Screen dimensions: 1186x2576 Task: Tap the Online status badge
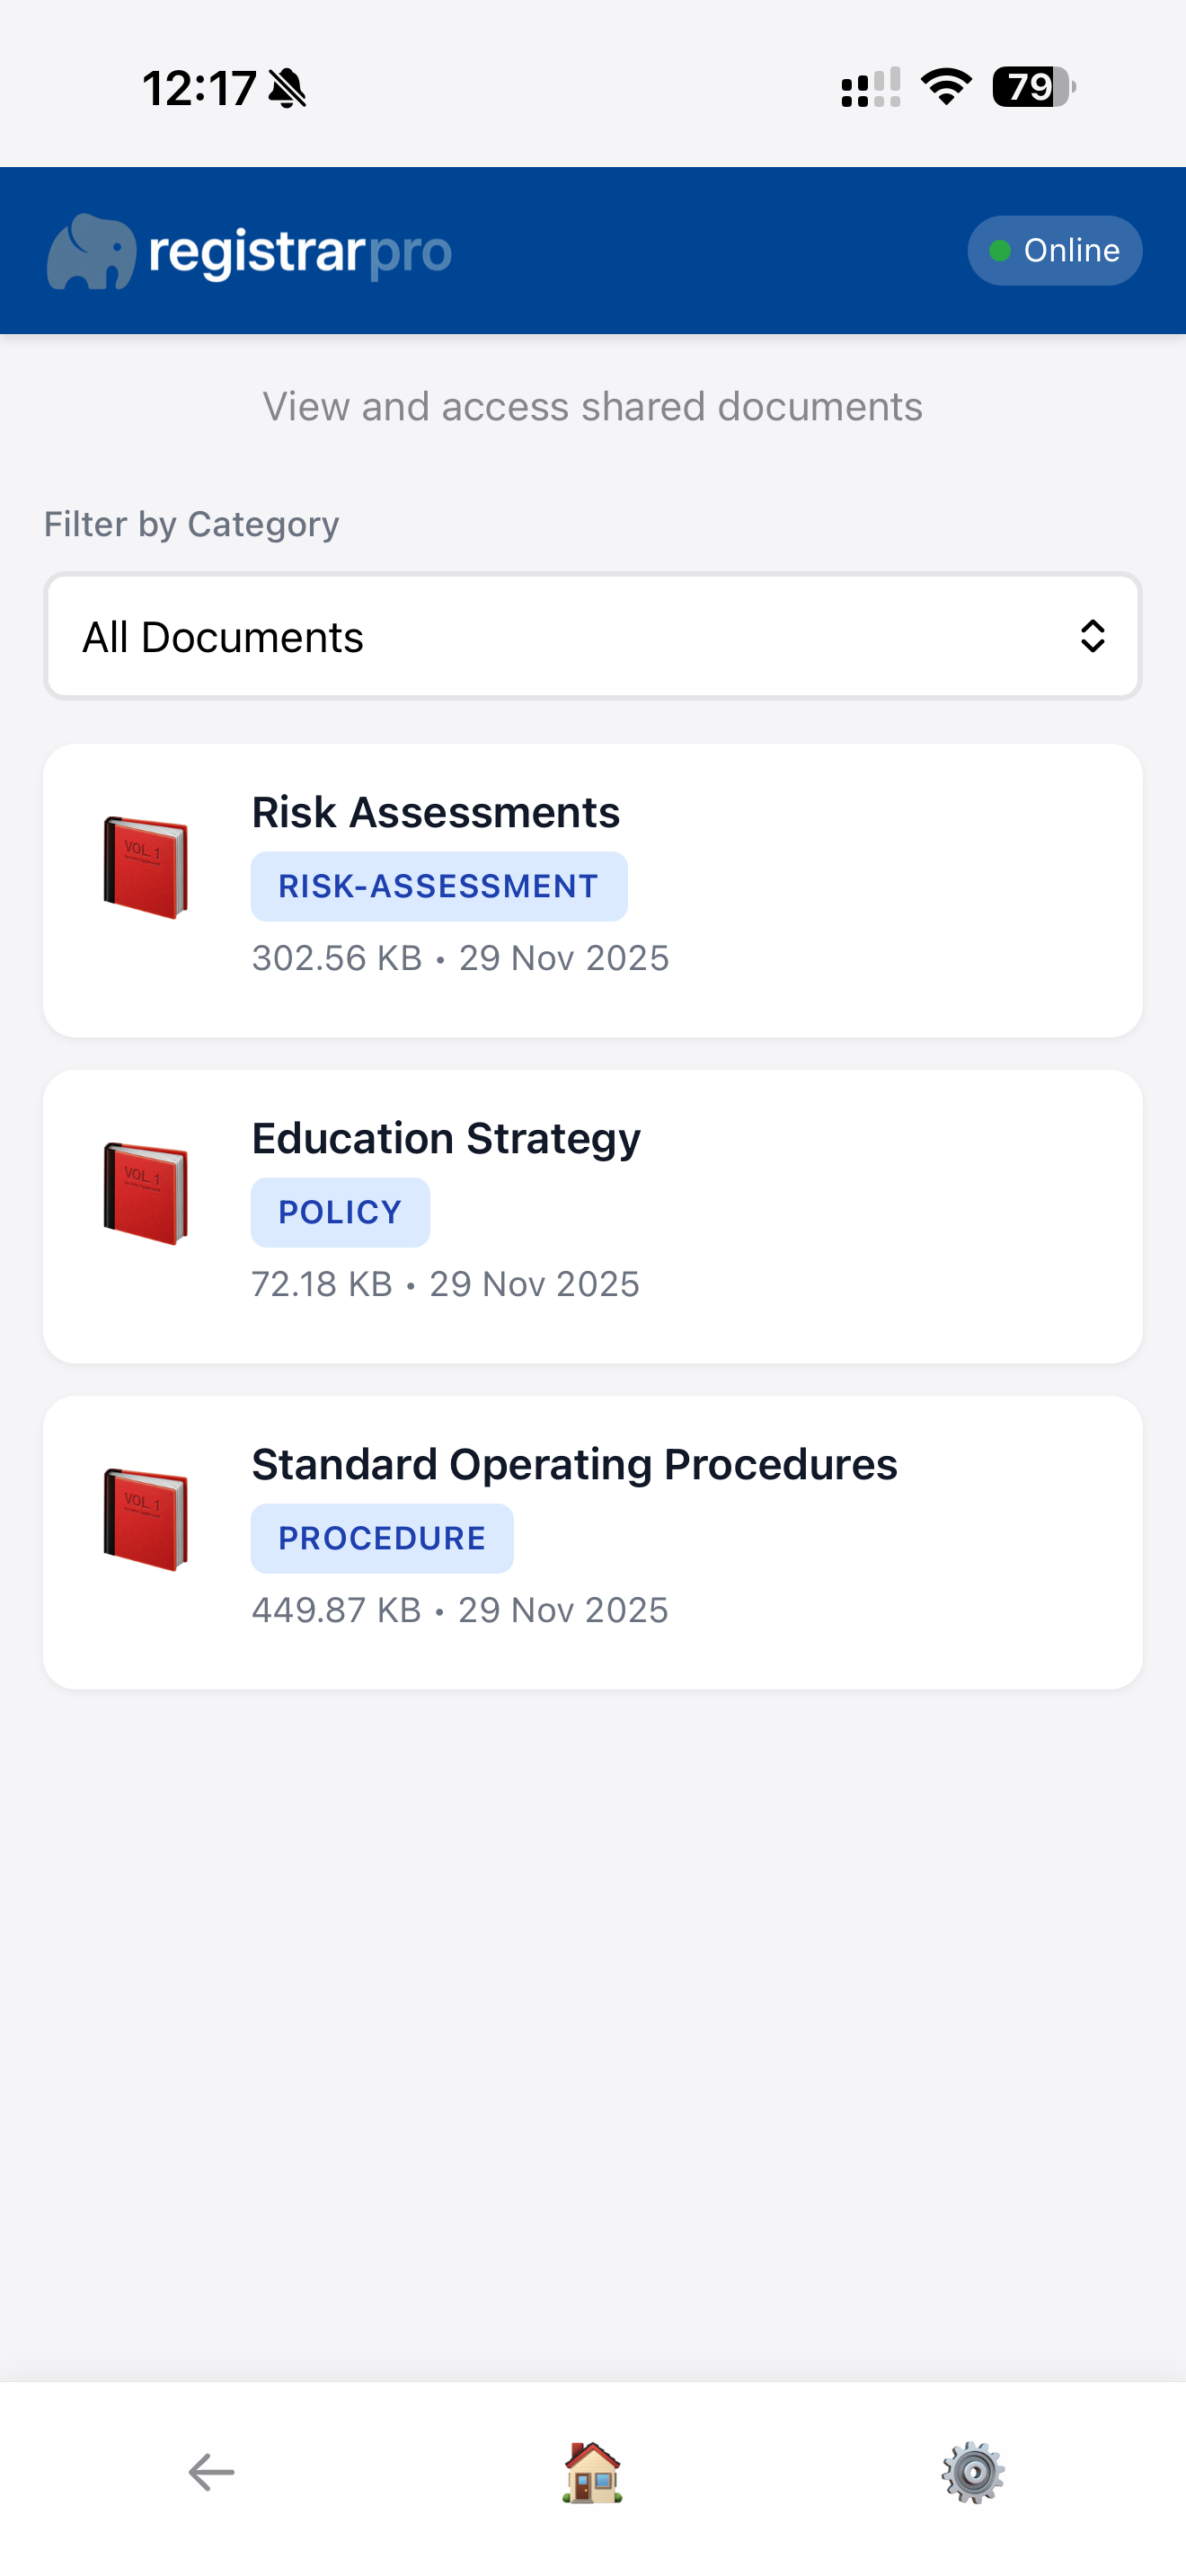tap(1054, 250)
